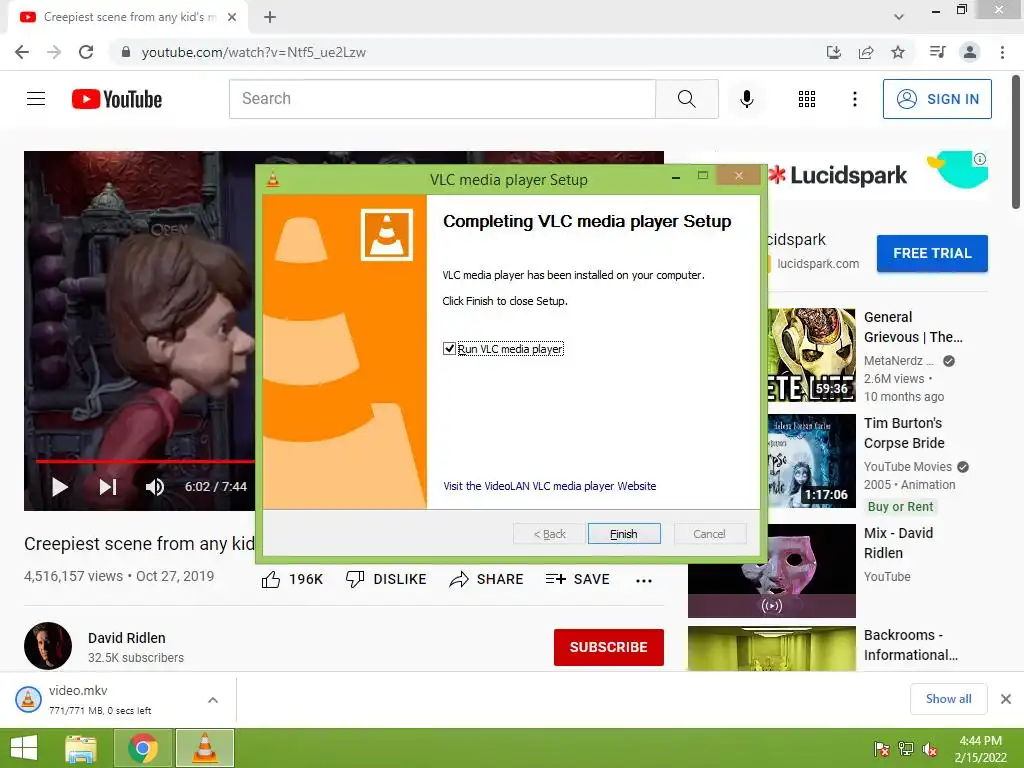Viewport: 1024px width, 768px height.
Task: Click the network tray icon
Action: coord(906,749)
